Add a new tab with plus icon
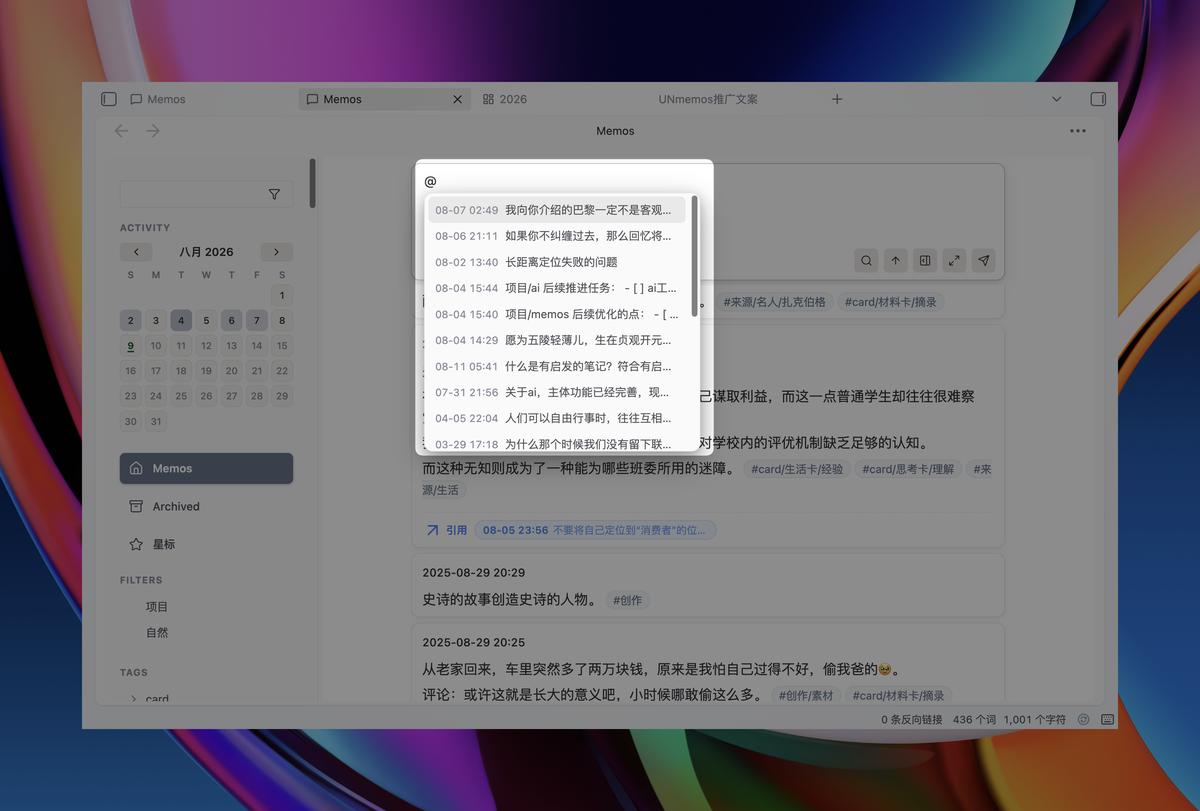 837,99
